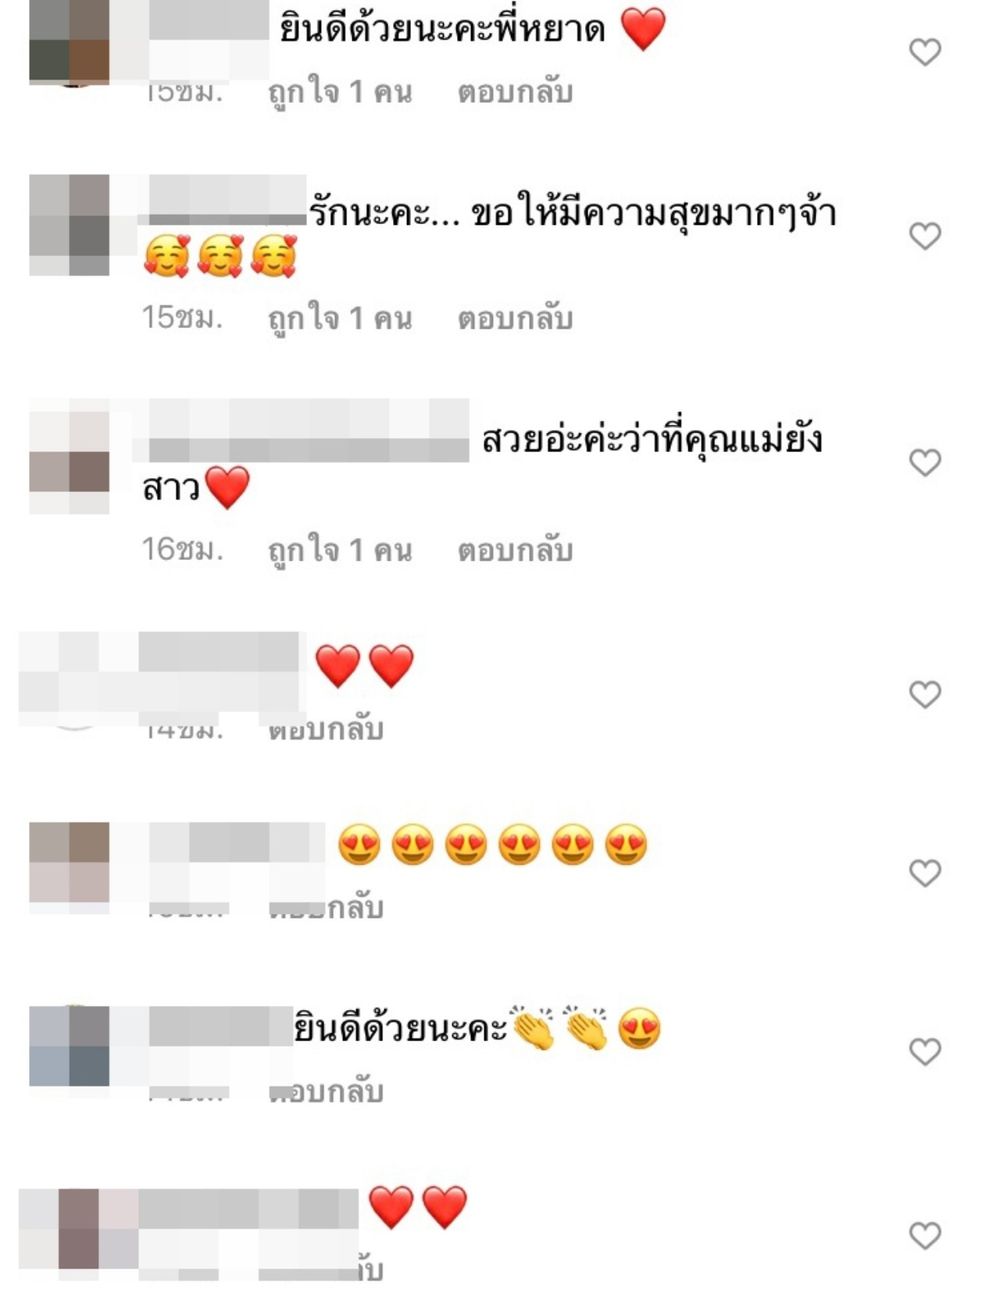The width and height of the screenshot is (1000, 1302).
Task: Reply to the 16ชม. comment
Action: [515, 550]
